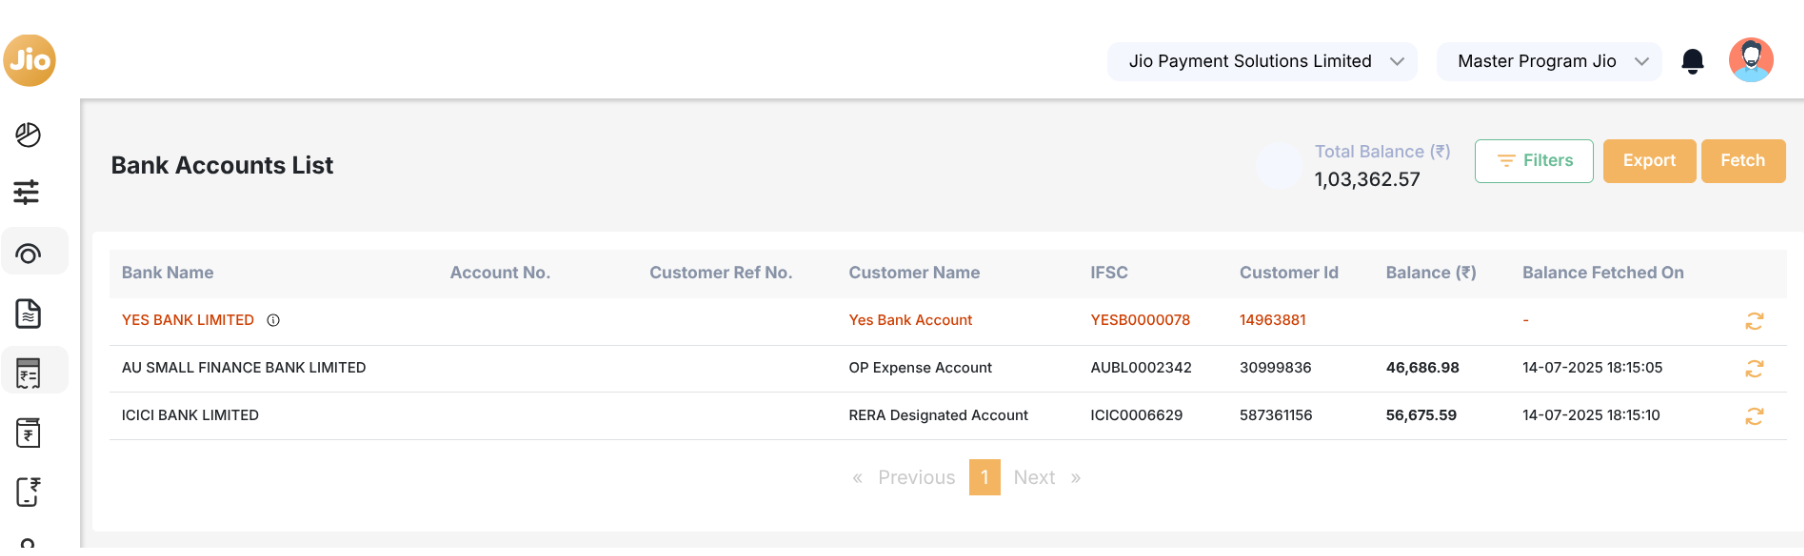1804x556 pixels.
Task: Click the Balance Fetched On column header
Action: (x=1603, y=273)
